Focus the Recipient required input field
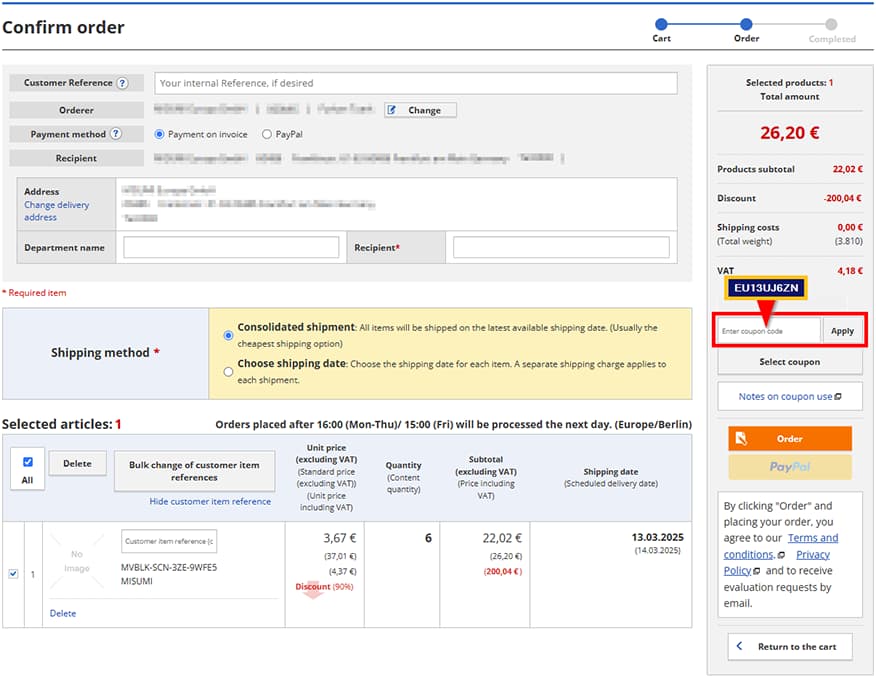 (561, 247)
